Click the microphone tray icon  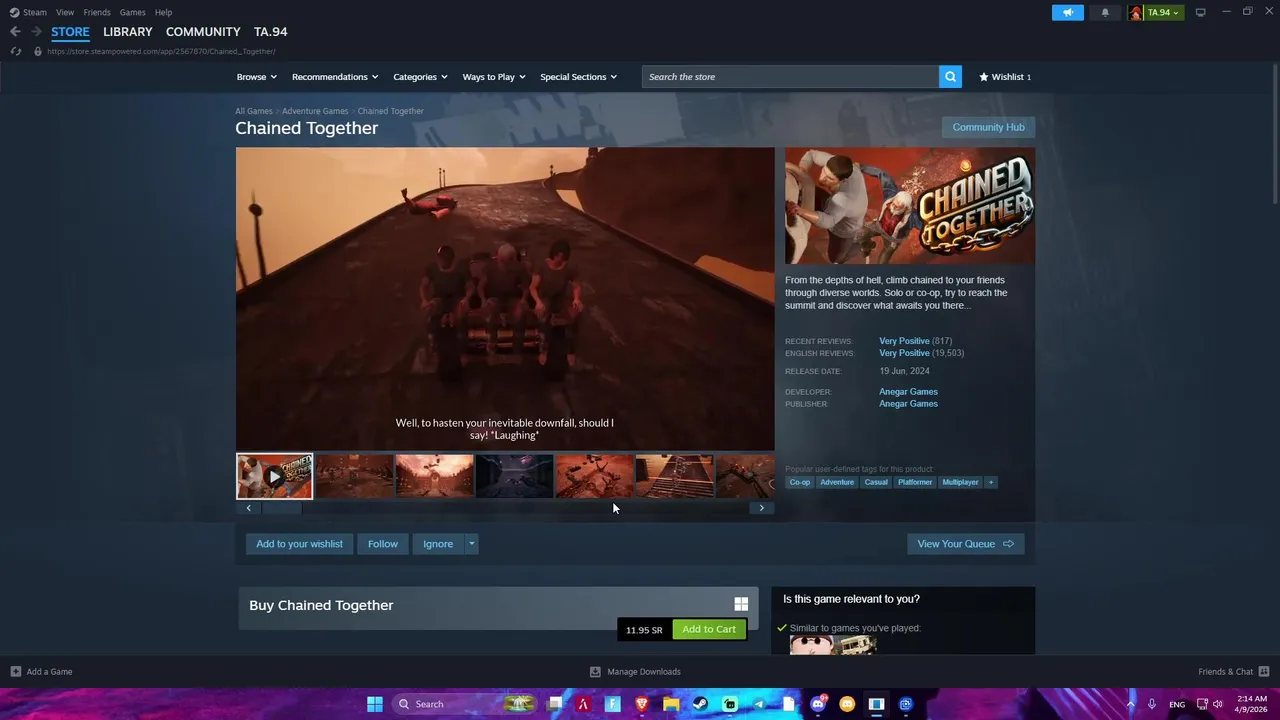(x=1152, y=704)
